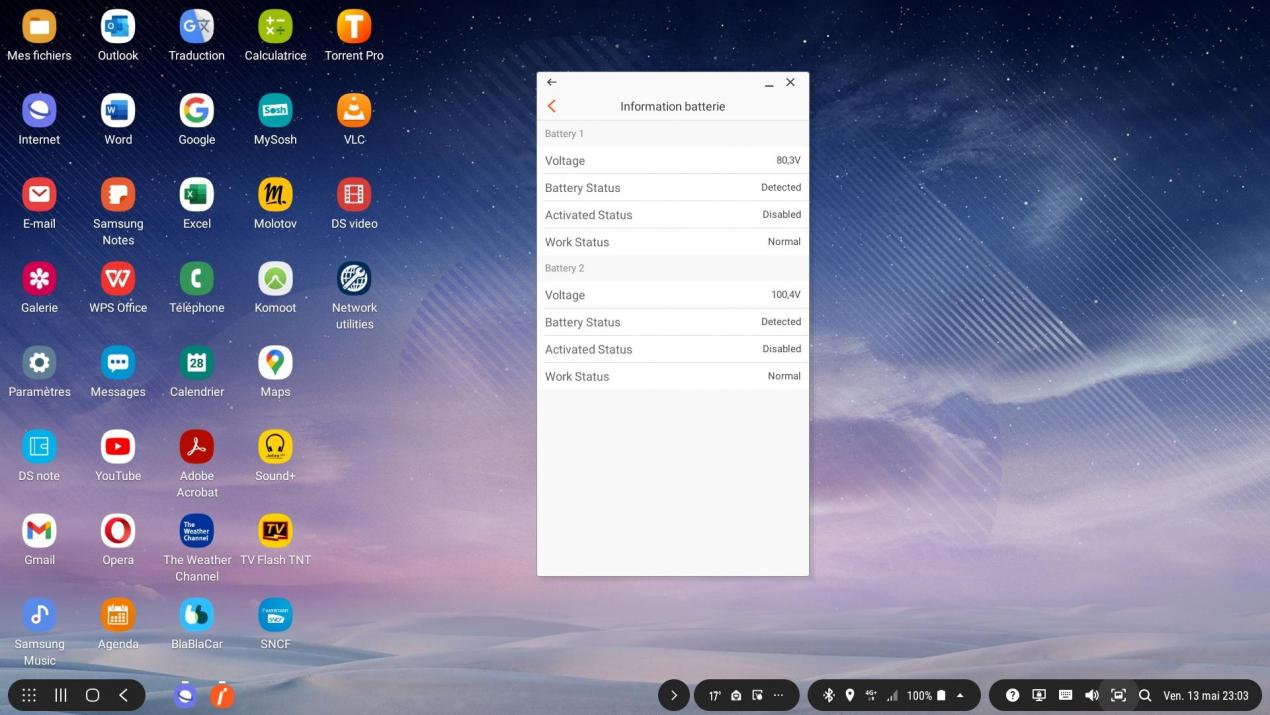Launch the SNCF app
The height and width of the screenshot is (715, 1270).
[x=275, y=614]
